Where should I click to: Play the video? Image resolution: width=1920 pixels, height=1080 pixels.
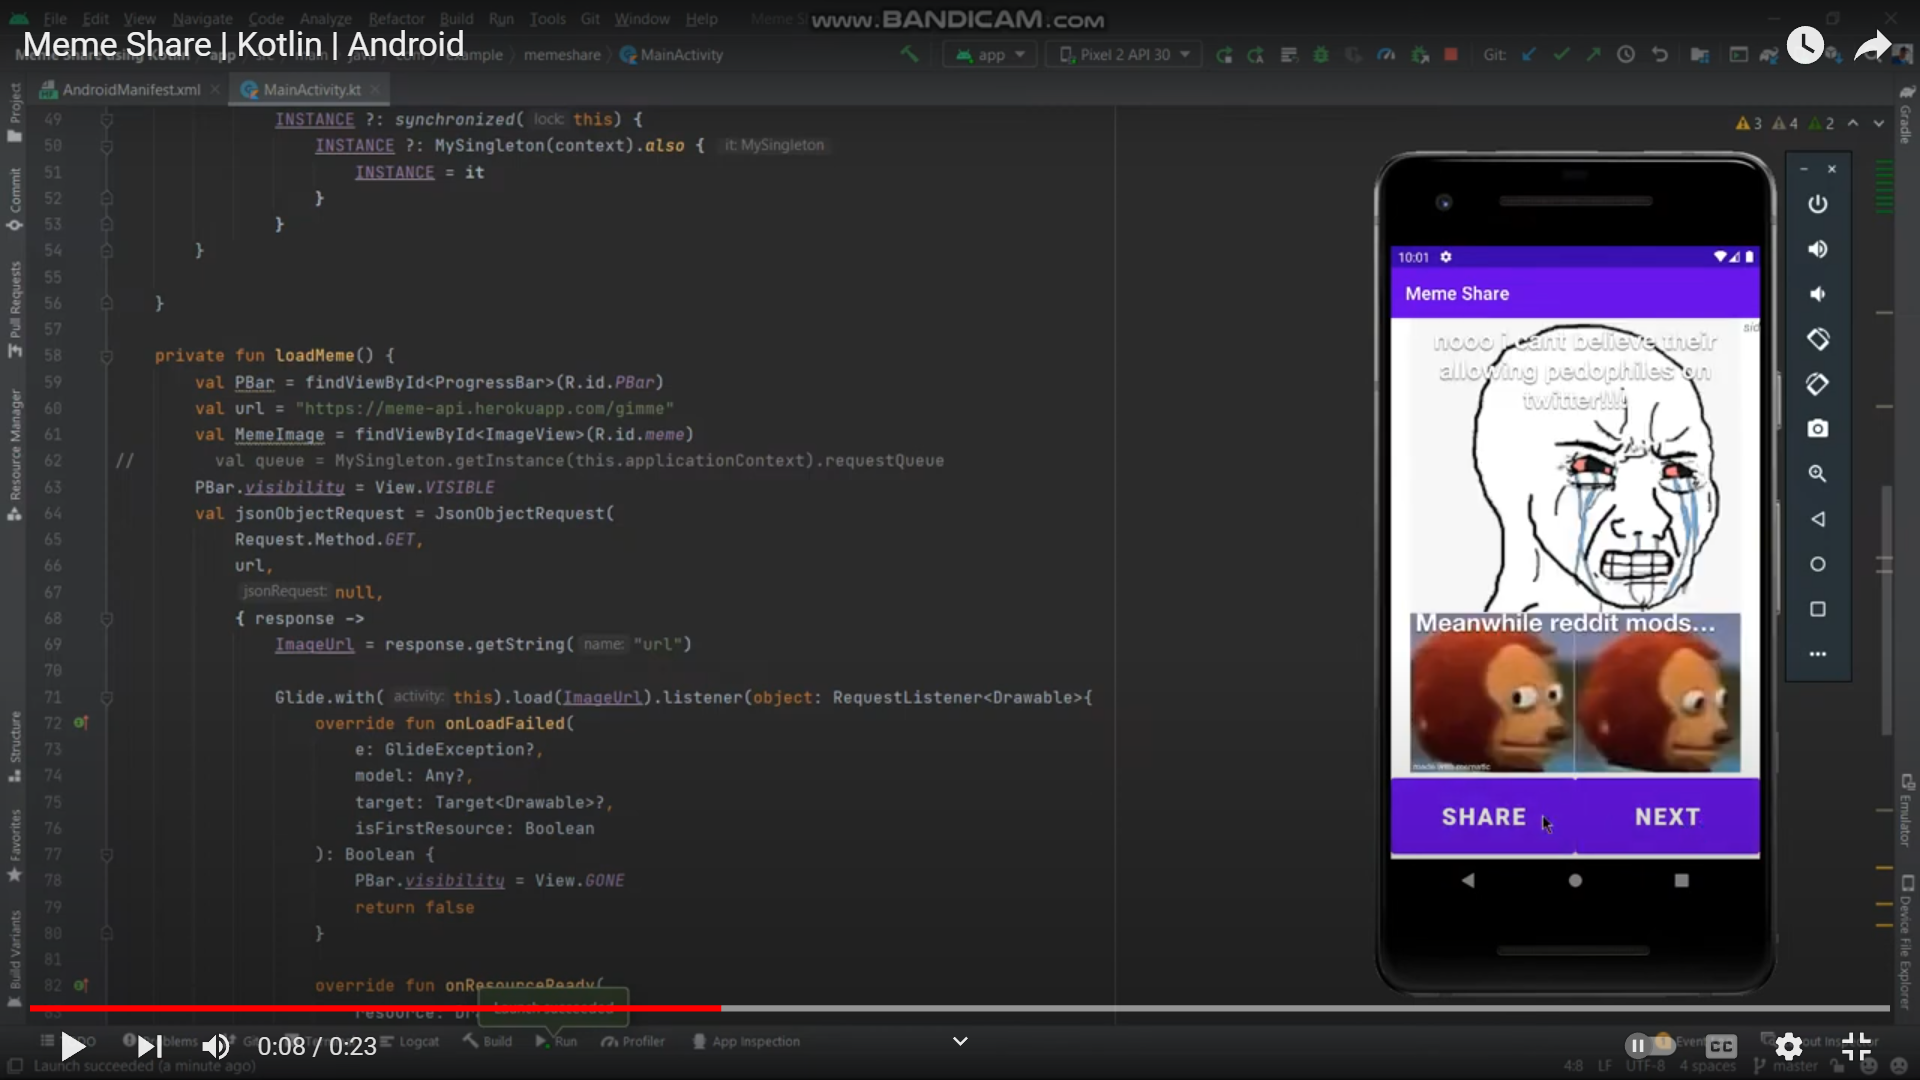[72, 1047]
